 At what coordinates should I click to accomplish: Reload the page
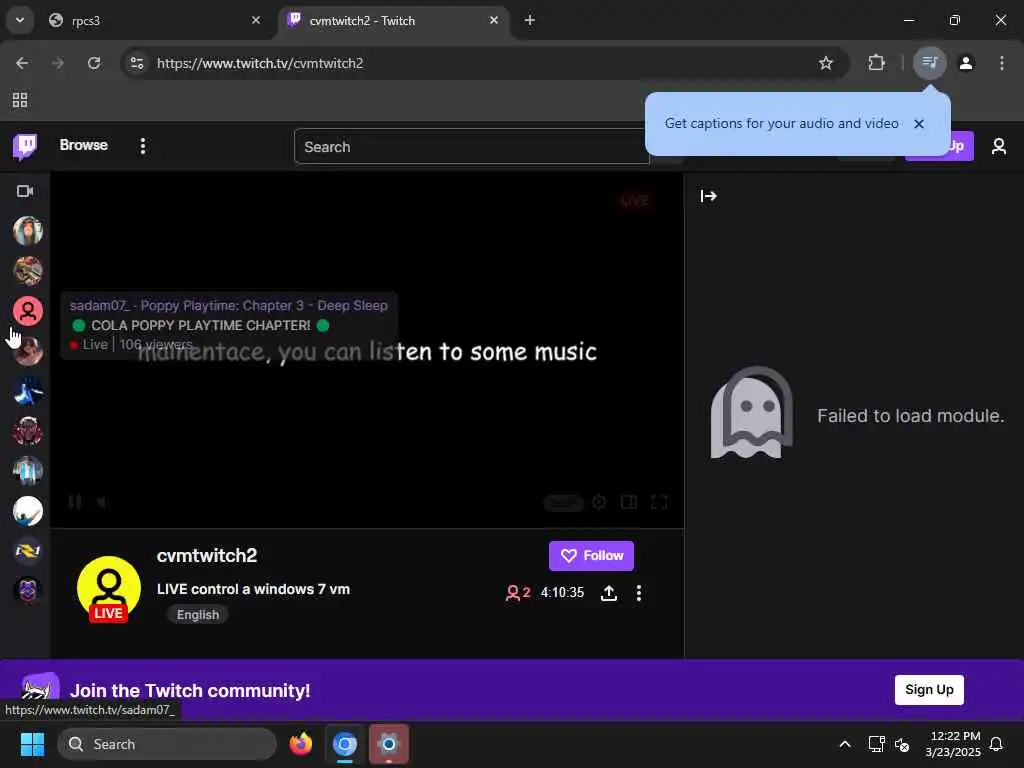[x=94, y=63]
